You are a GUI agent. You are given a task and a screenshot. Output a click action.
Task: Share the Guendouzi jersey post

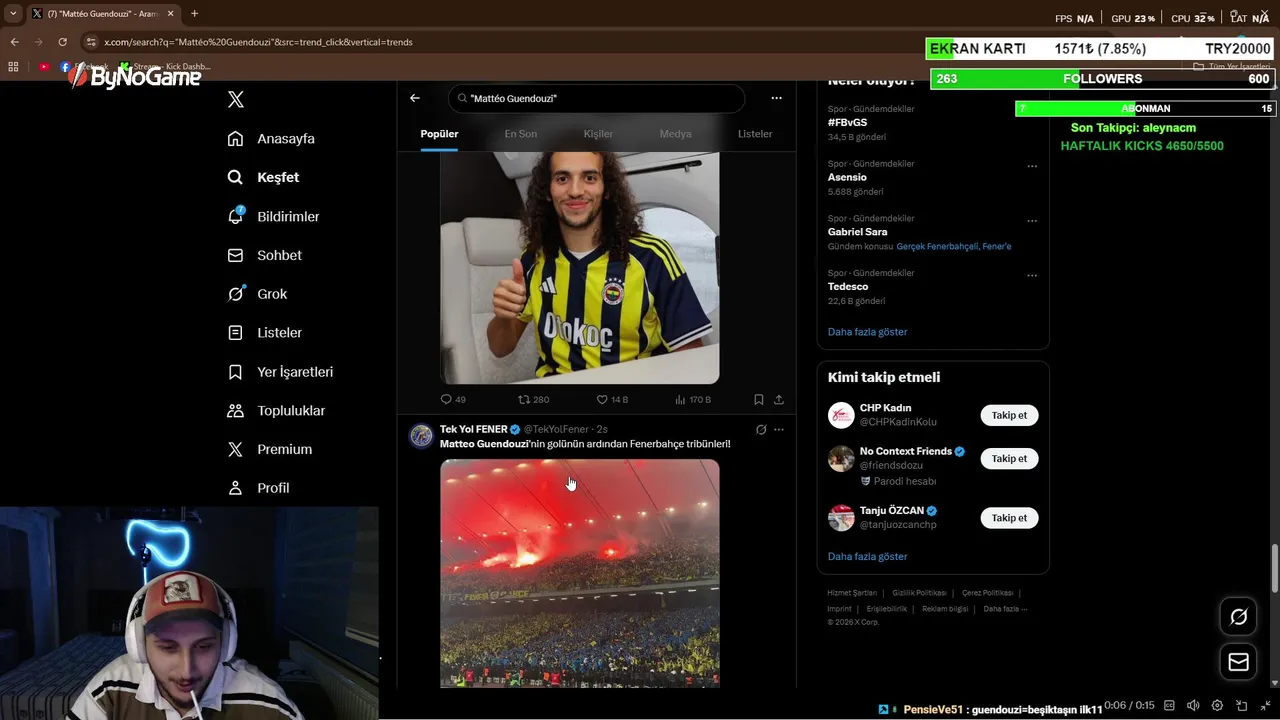779,399
